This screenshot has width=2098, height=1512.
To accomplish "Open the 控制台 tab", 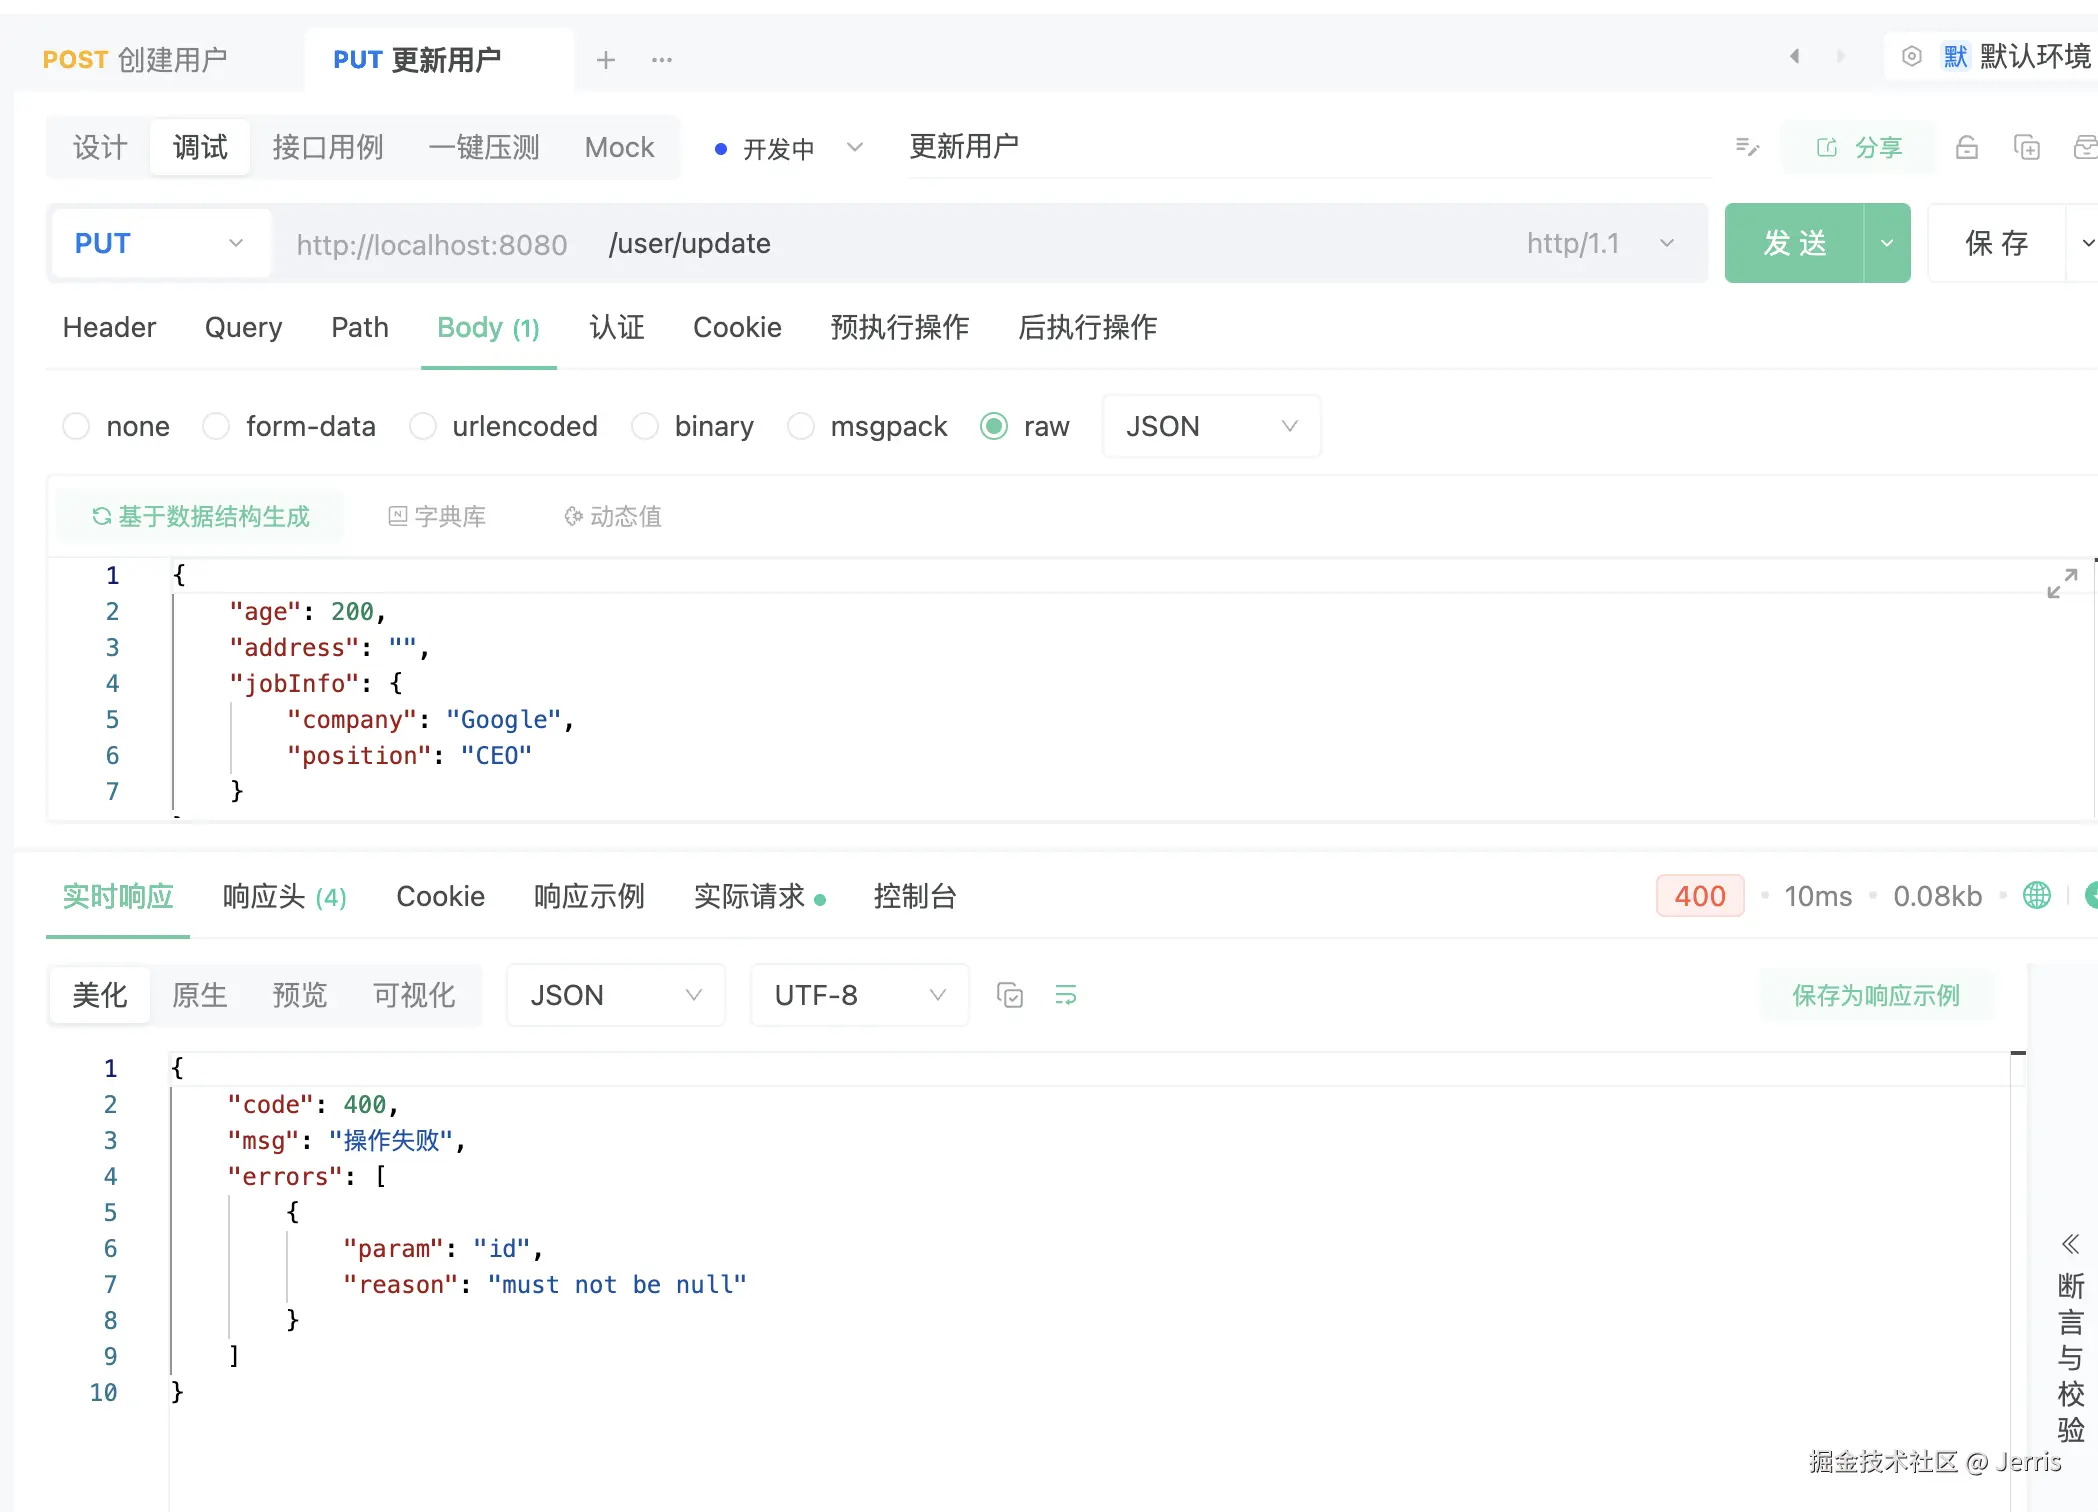I will click(914, 896).
